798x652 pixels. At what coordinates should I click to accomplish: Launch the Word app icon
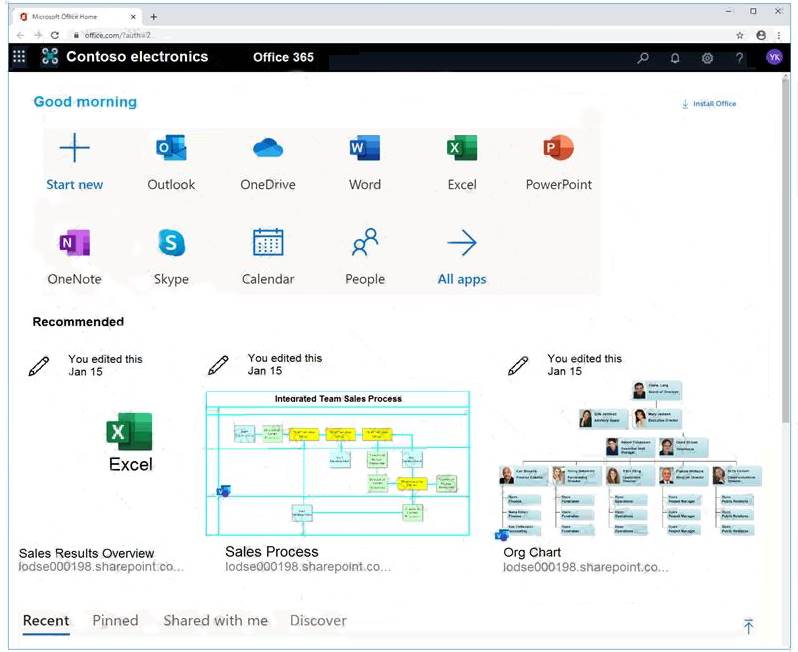[364, 148]
